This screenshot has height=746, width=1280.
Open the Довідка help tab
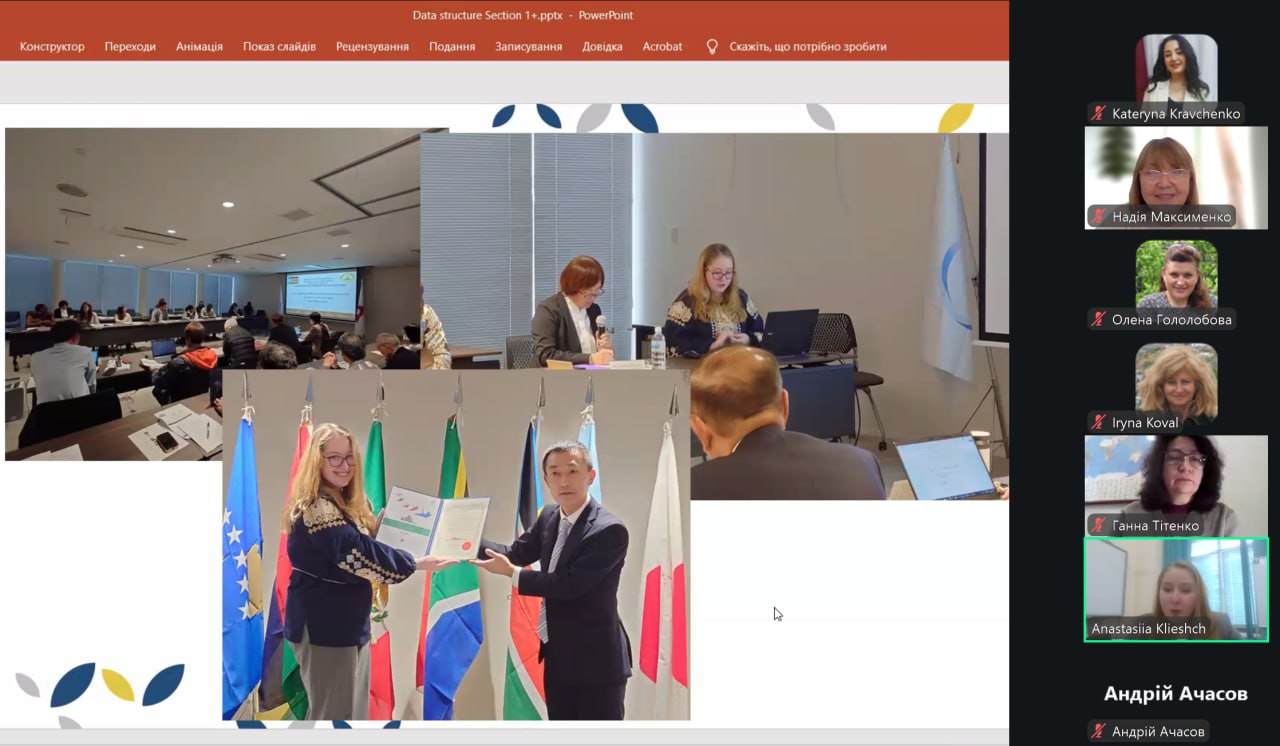pos(602,46)
